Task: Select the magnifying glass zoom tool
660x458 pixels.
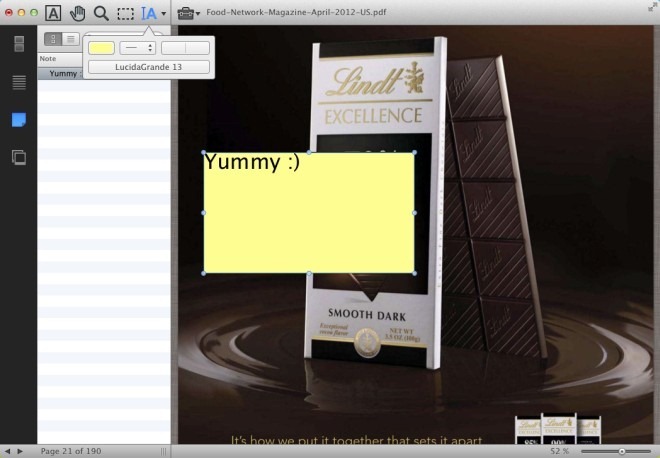Action: 101,13
